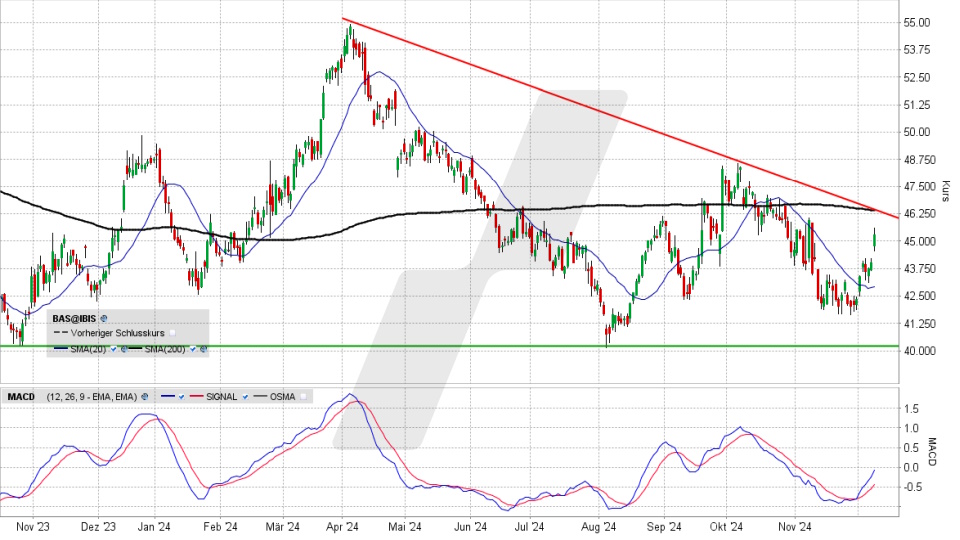Open the BAS@IBIS symbol settings icon
Screen dimensions: 960x540
pos(105,318)
